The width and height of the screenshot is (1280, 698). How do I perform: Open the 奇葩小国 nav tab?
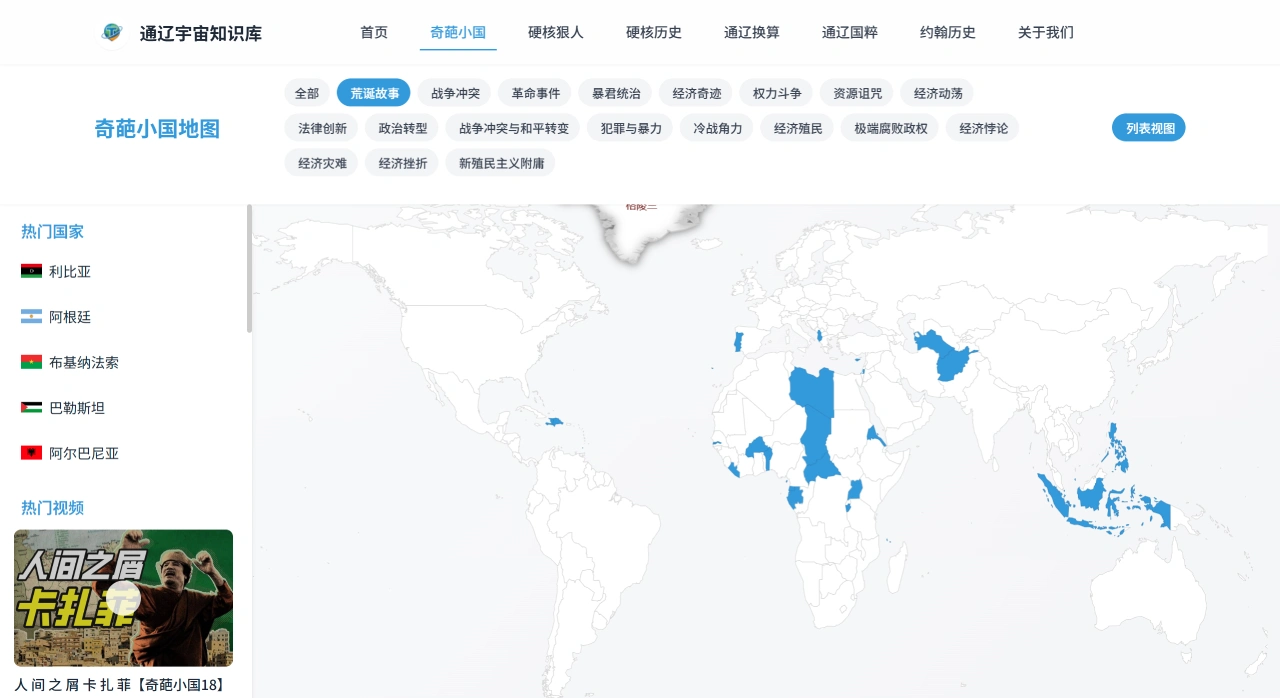point(458,32)
